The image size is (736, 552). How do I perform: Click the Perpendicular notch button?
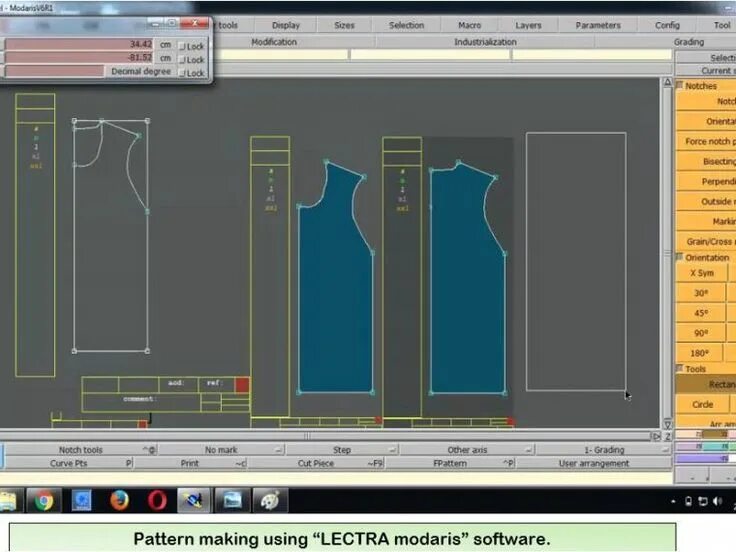coord(706,181)
